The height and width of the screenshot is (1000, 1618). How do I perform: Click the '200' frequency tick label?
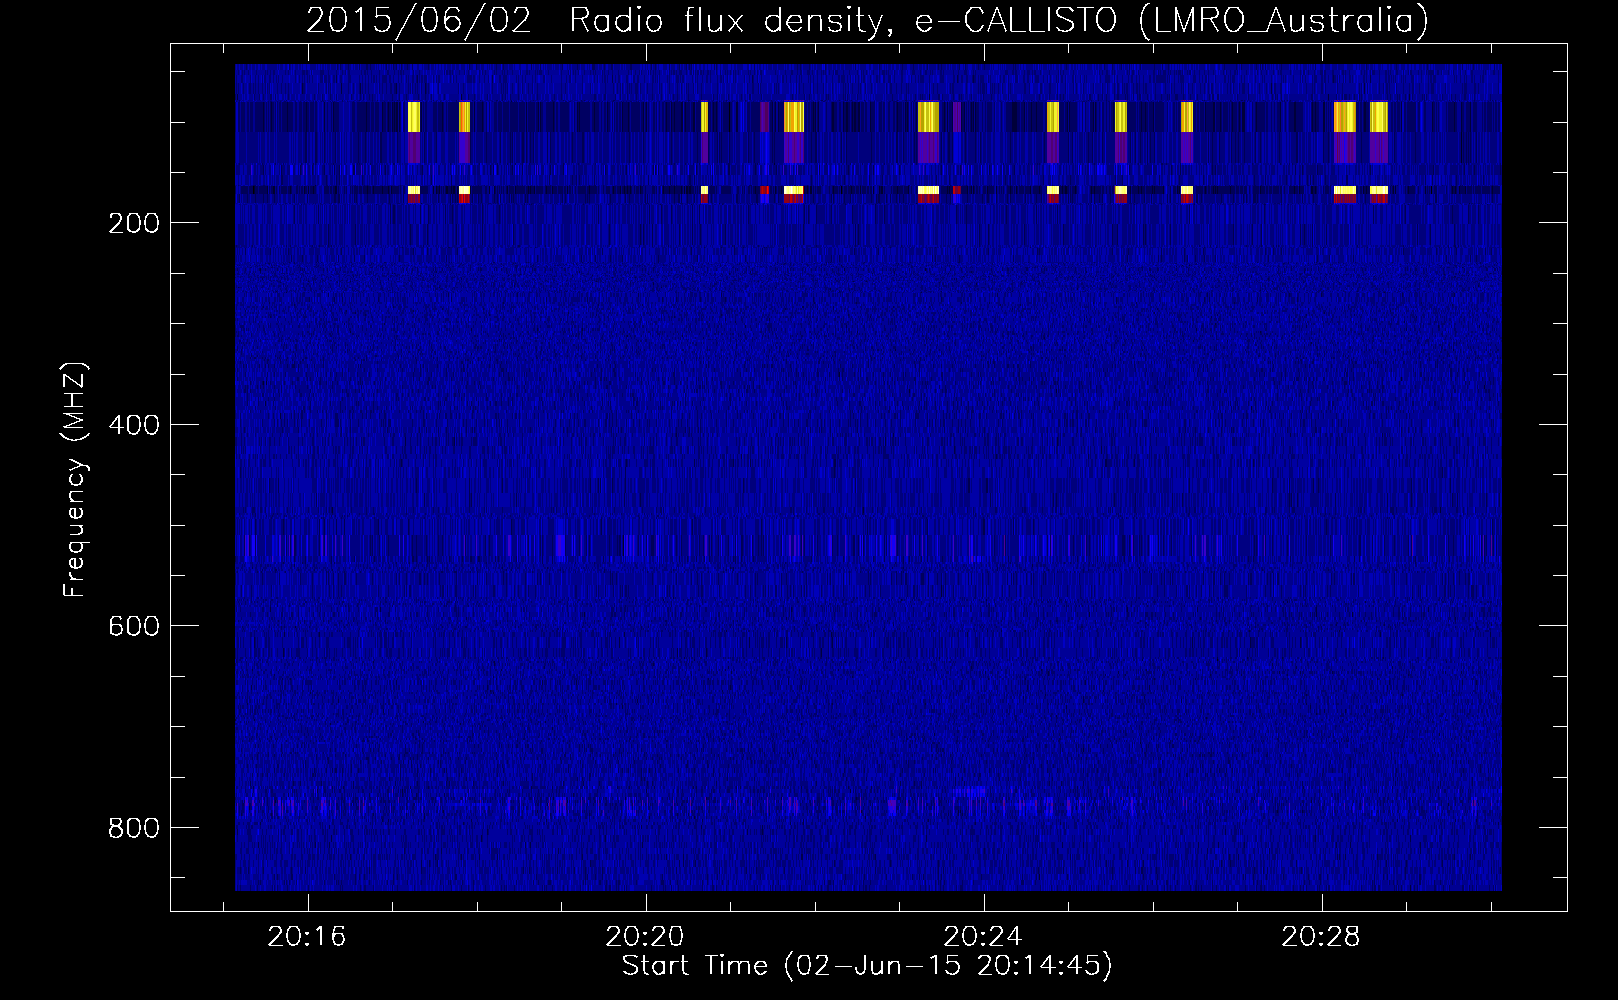(133, 223)
